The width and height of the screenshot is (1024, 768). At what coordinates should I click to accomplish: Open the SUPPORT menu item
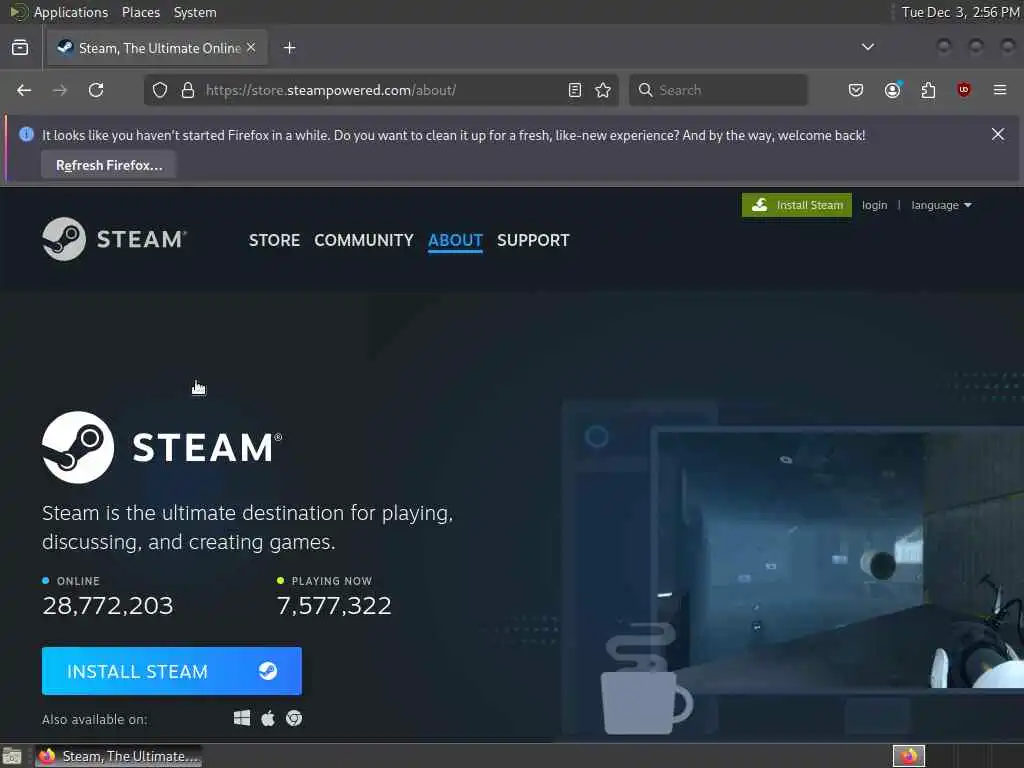[533, 240]
